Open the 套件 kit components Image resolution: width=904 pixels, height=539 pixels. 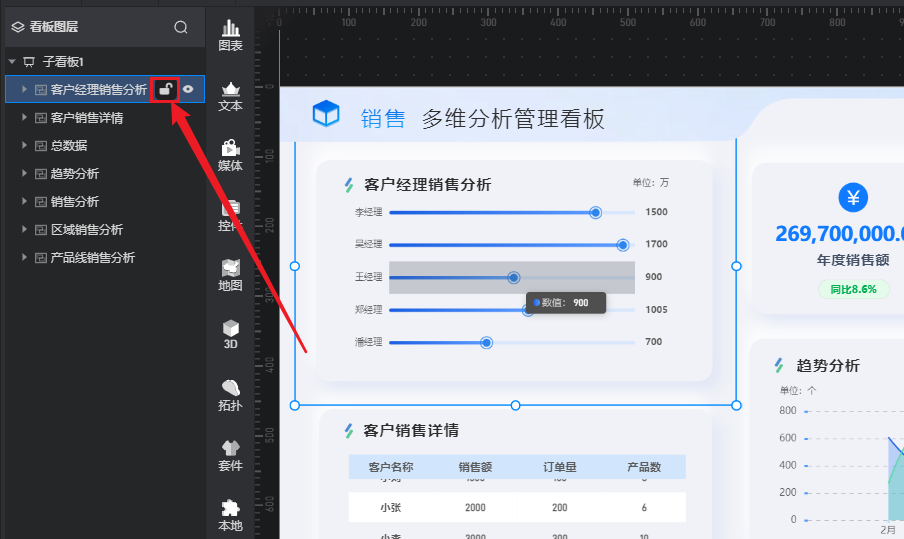coord(231,455)
